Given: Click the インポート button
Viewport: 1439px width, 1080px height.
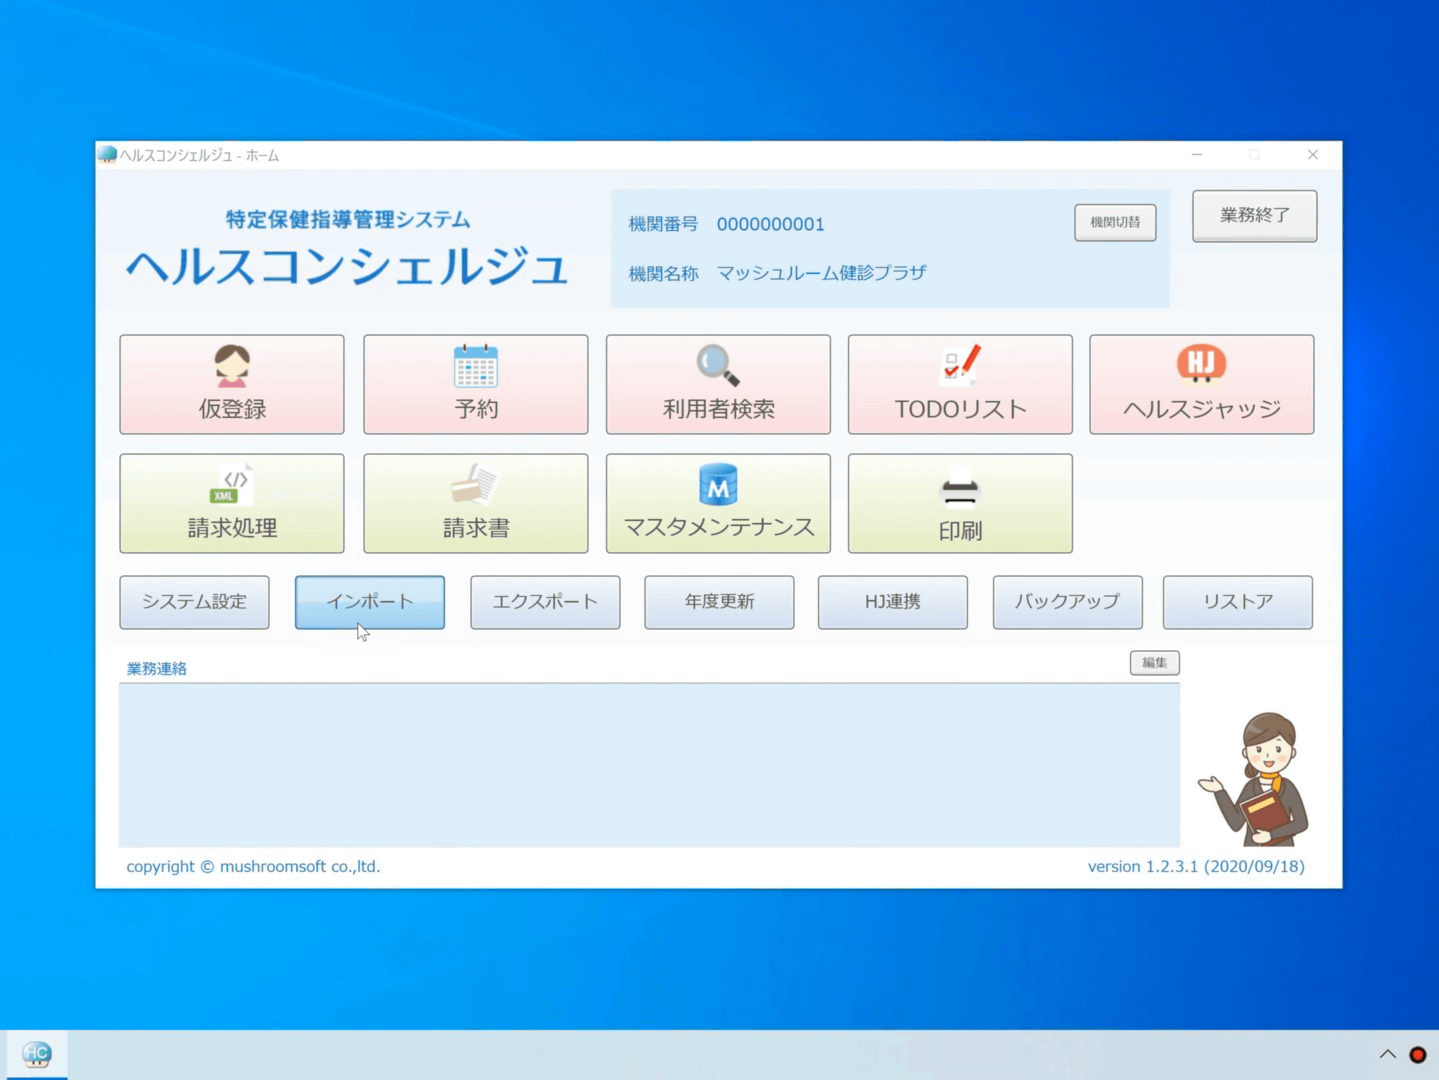Looking at the screenshot, I should click(x=370, y=602).
